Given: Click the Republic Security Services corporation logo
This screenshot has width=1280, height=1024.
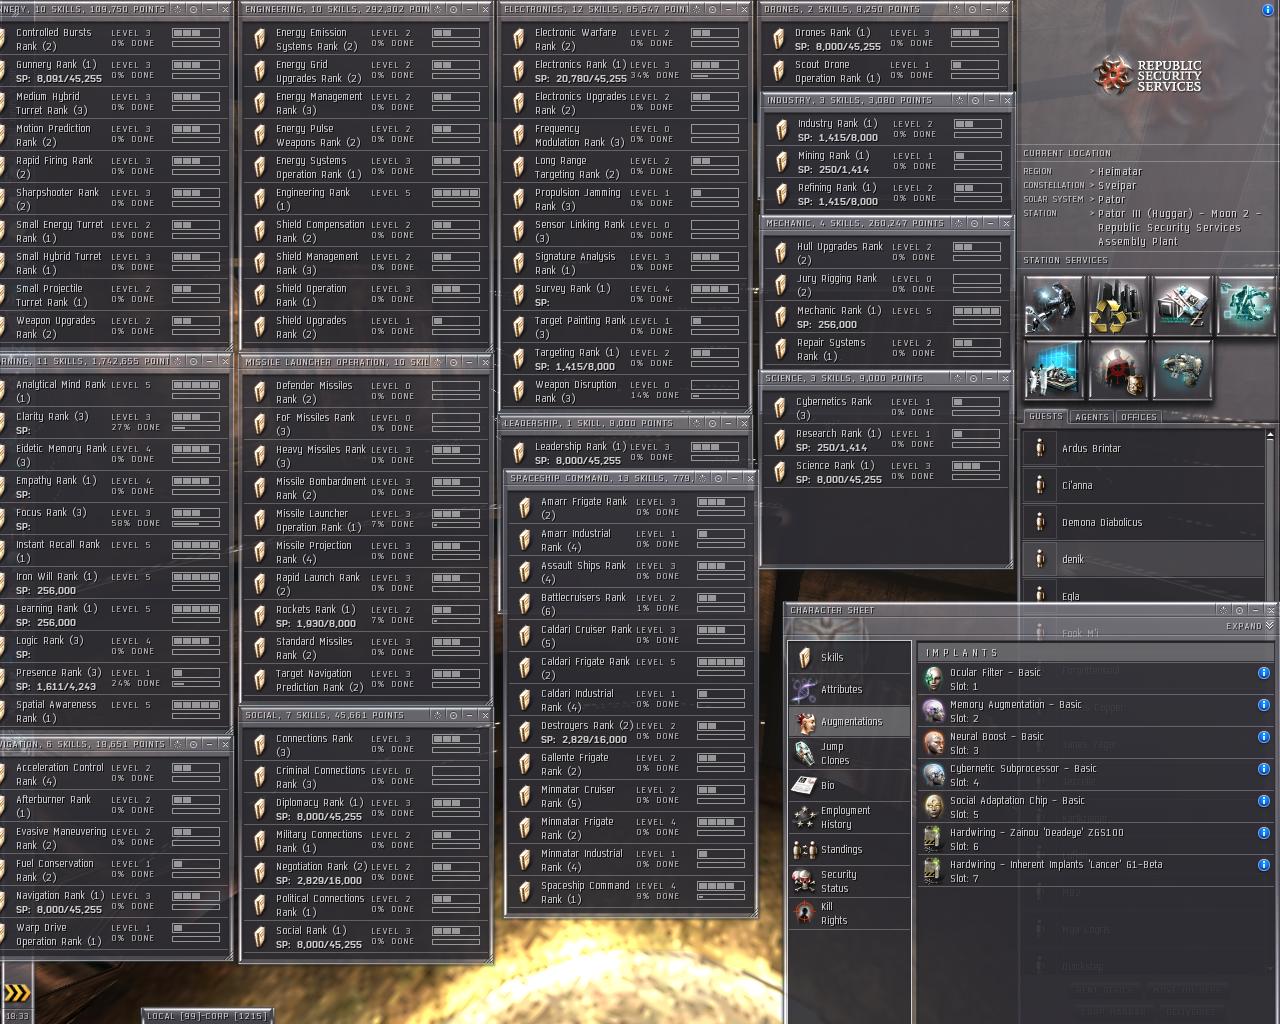Looking at the screenshot, I should (x=1149, y=76).
